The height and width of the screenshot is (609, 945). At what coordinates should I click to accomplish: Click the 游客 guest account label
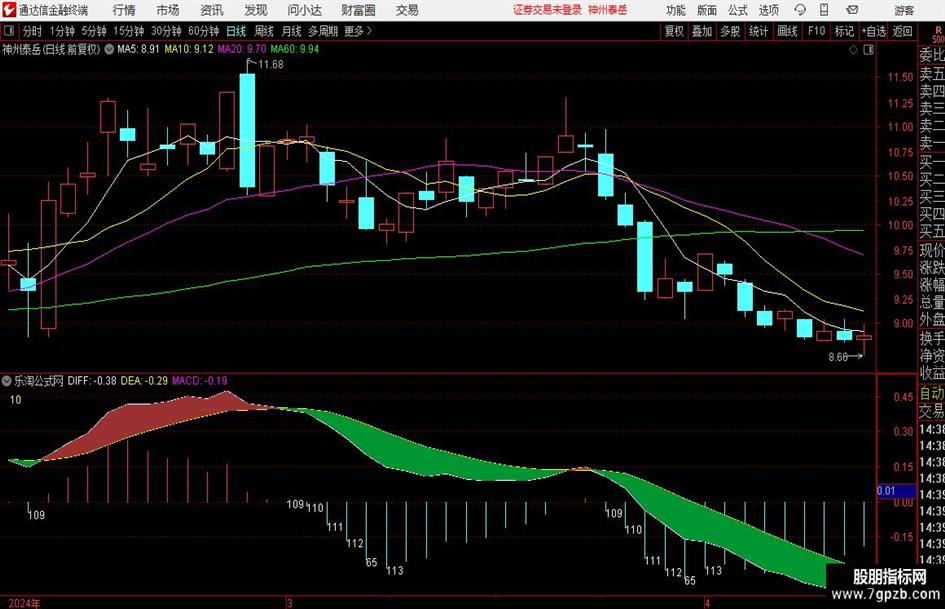coord(904,10)
